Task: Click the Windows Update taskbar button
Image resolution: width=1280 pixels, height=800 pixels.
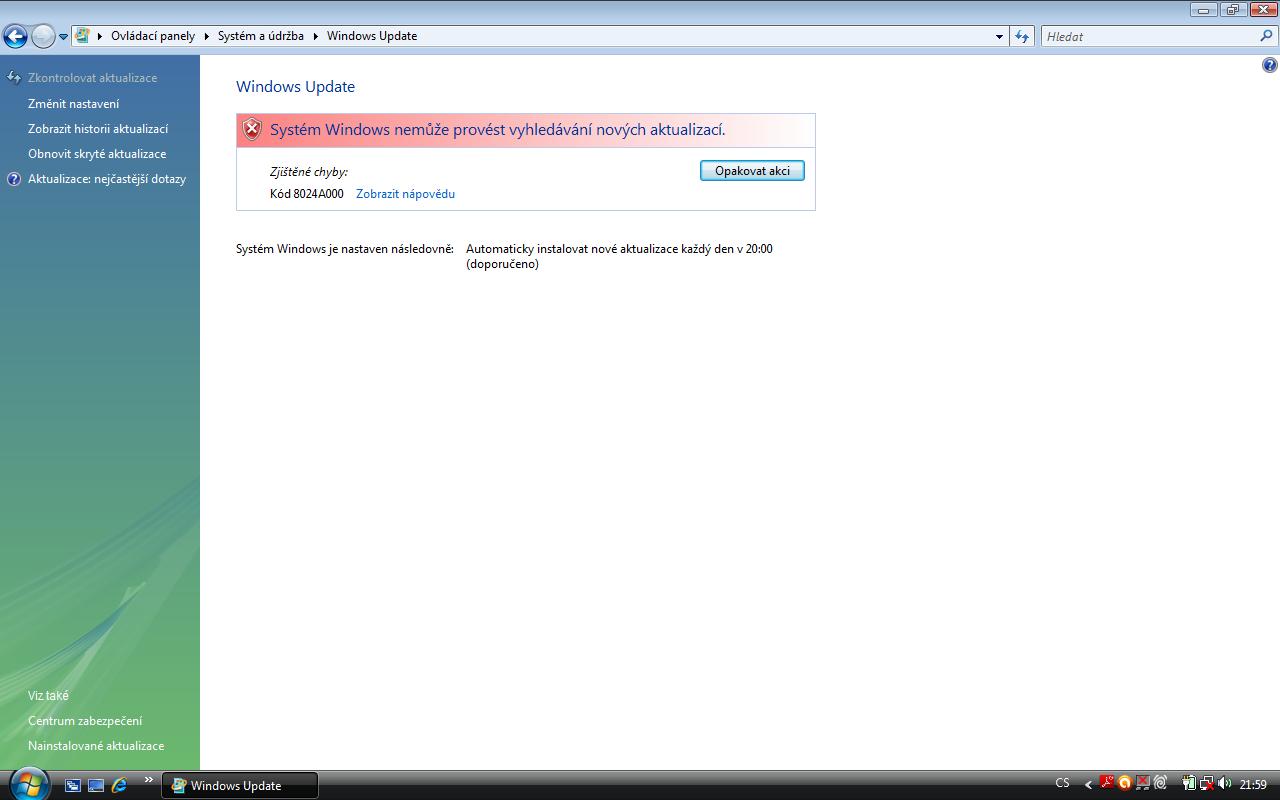Action: [x=240, y=786]
